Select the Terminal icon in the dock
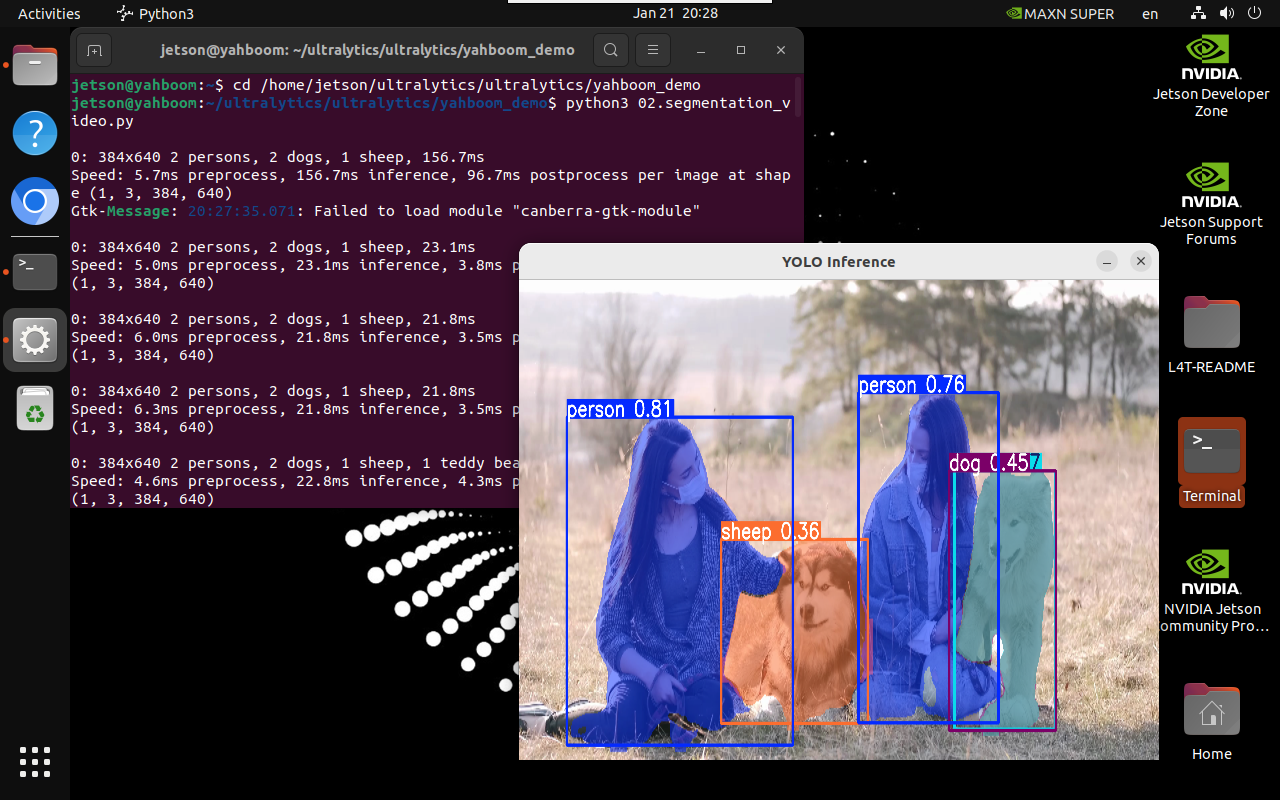Image resolution: width=1280 pixels, height=800 pixels. [x=35, y=271]
